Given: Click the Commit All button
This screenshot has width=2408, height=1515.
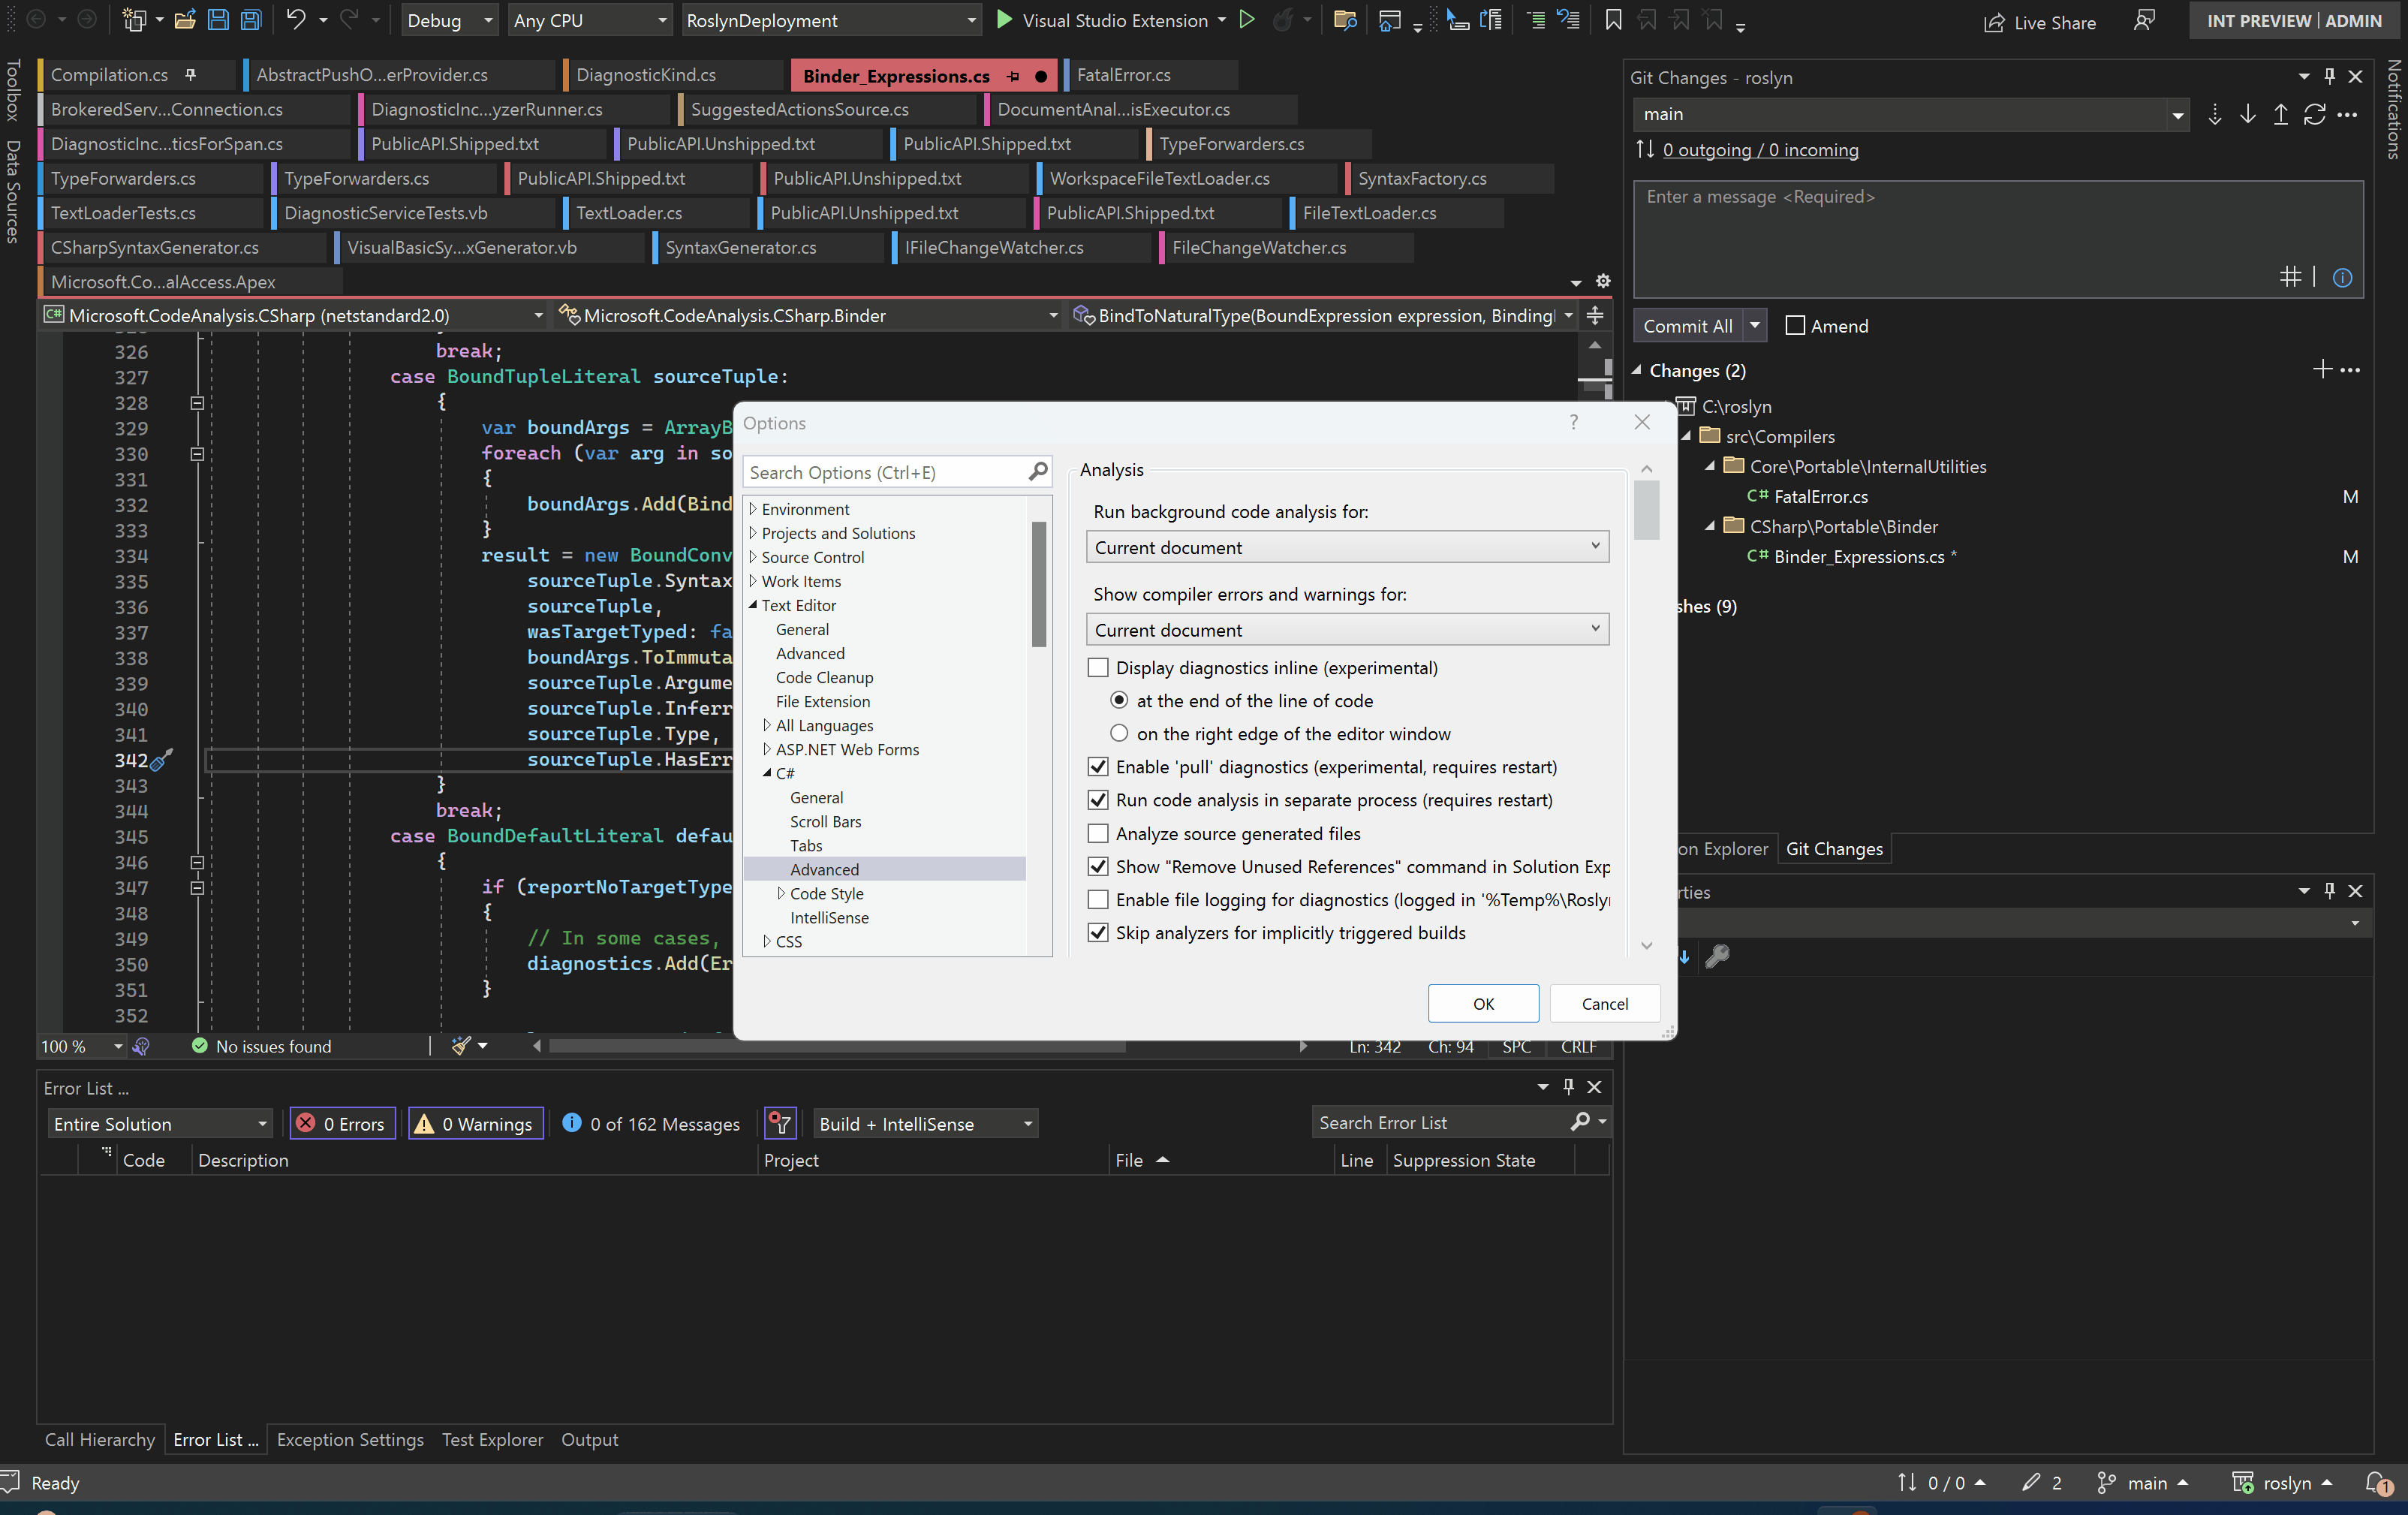Looking at the screenshot, I should (1688, 325).
